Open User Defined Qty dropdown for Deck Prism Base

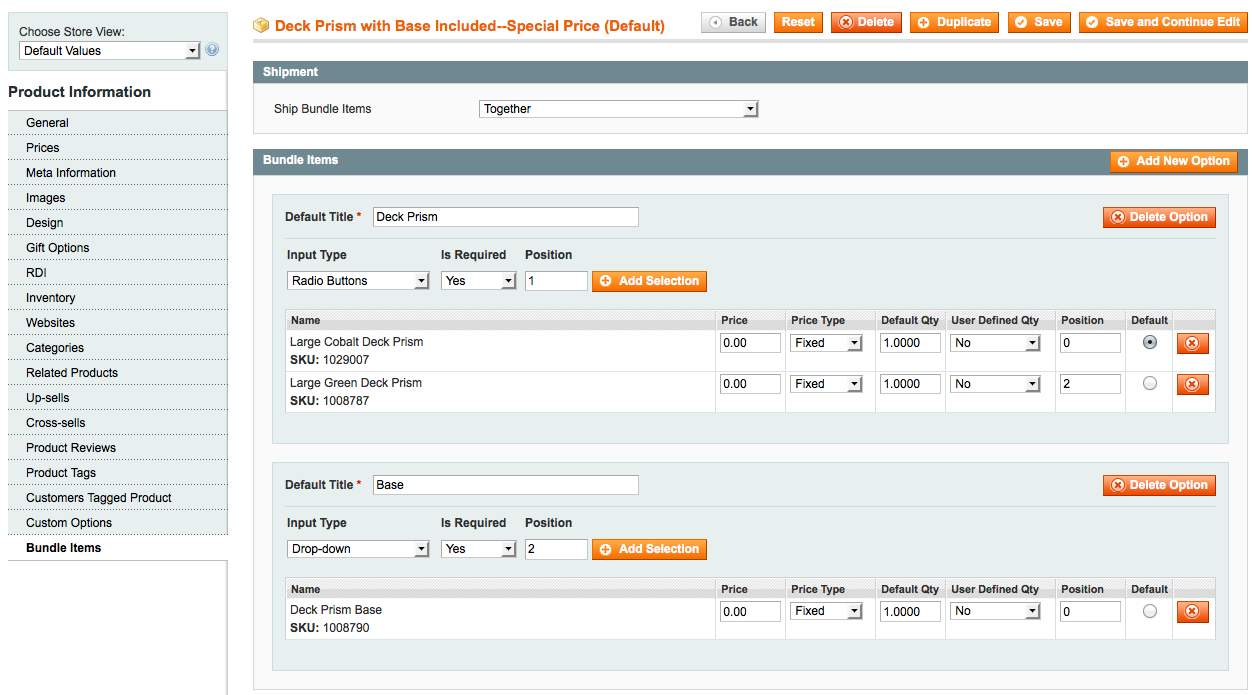996,611
